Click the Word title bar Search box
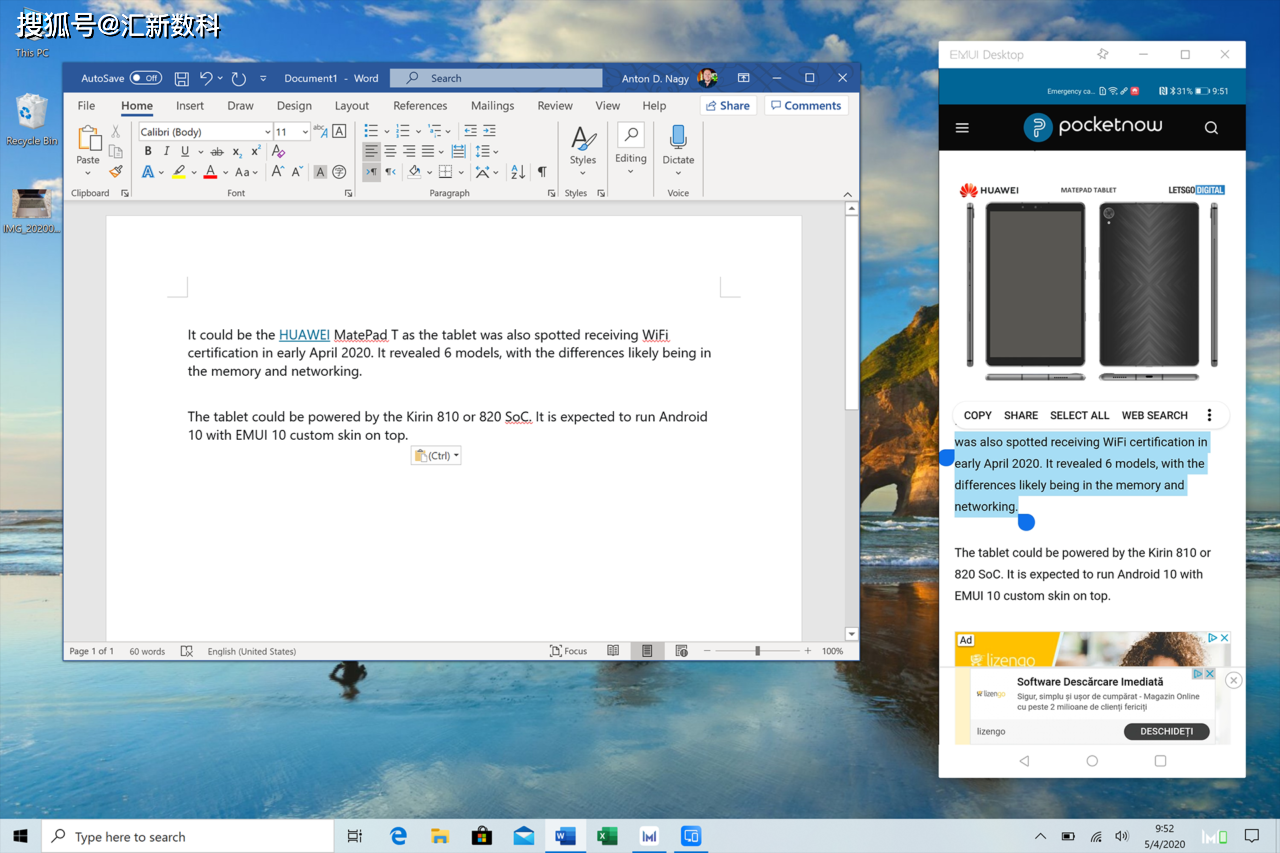Image resolution: width=1280 pixels, height=853 pixels. (x=496, y=78)
